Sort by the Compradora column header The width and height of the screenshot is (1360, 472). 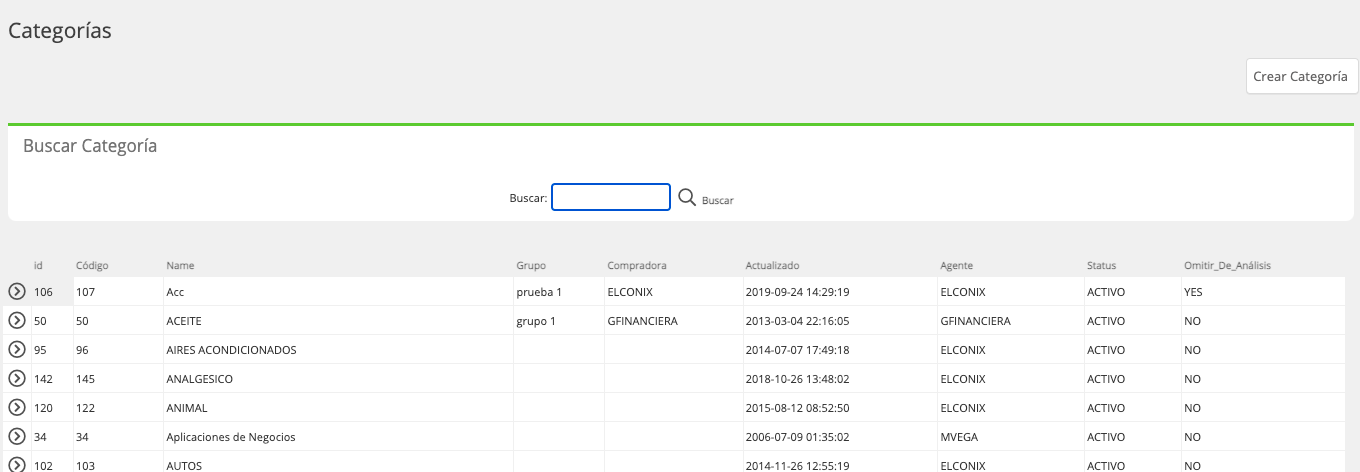pyautogui.click(x=637, y=266)
